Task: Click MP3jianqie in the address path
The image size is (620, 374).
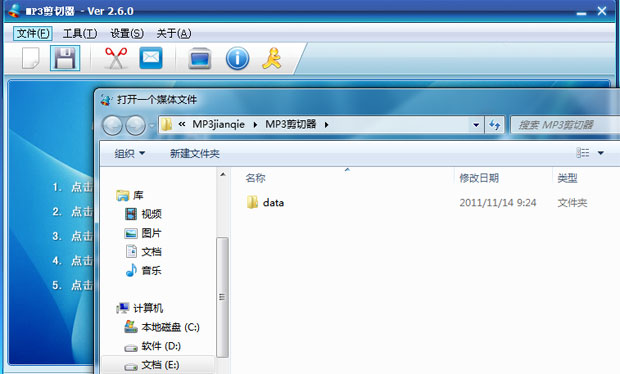Action: click(x=218, y=125)
